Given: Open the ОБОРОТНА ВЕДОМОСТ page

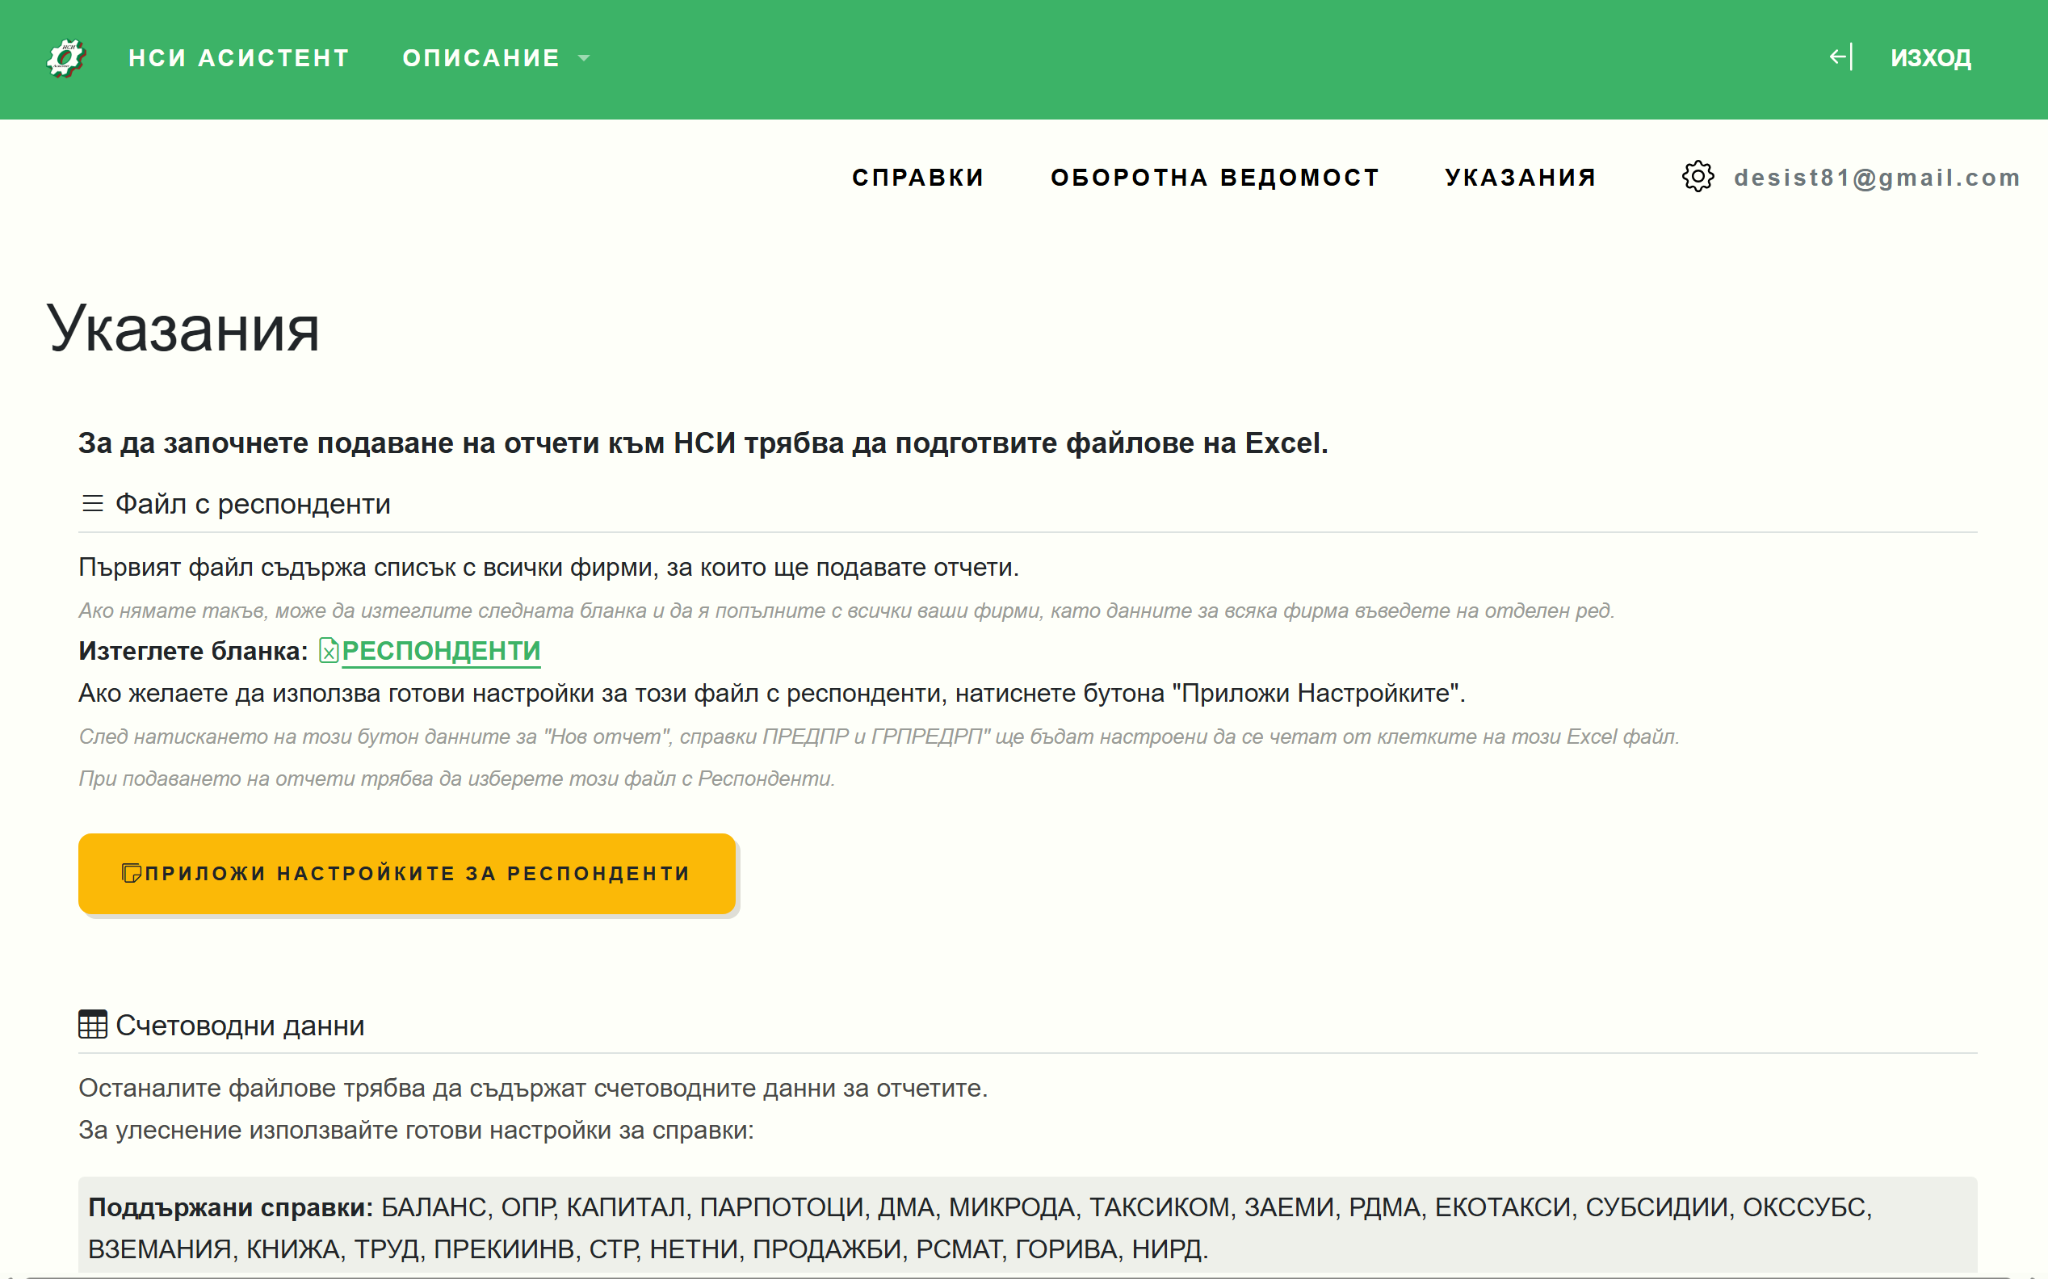Looking at the screenshot, I should (x=1214, y=177).
